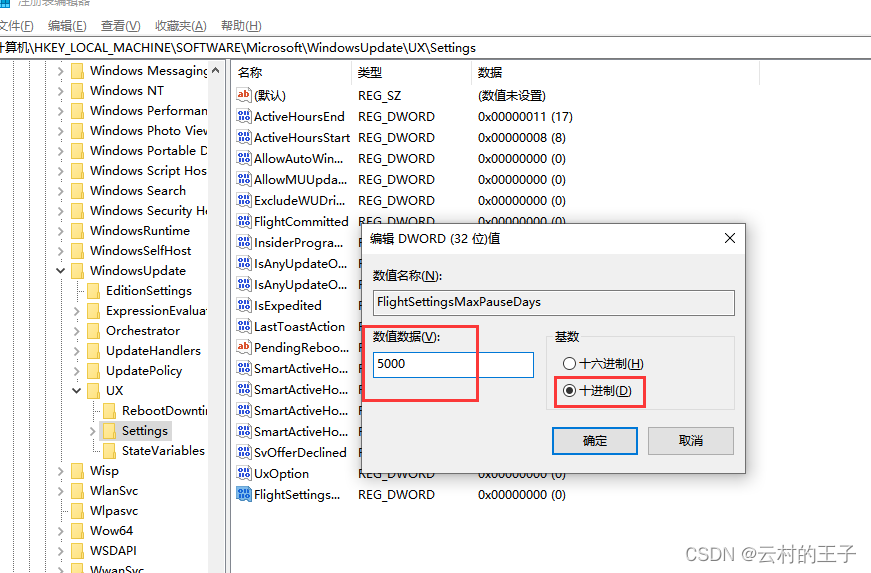
Task: Click the PendingReboo... string value icon
Action: click(x=244, y=347)
